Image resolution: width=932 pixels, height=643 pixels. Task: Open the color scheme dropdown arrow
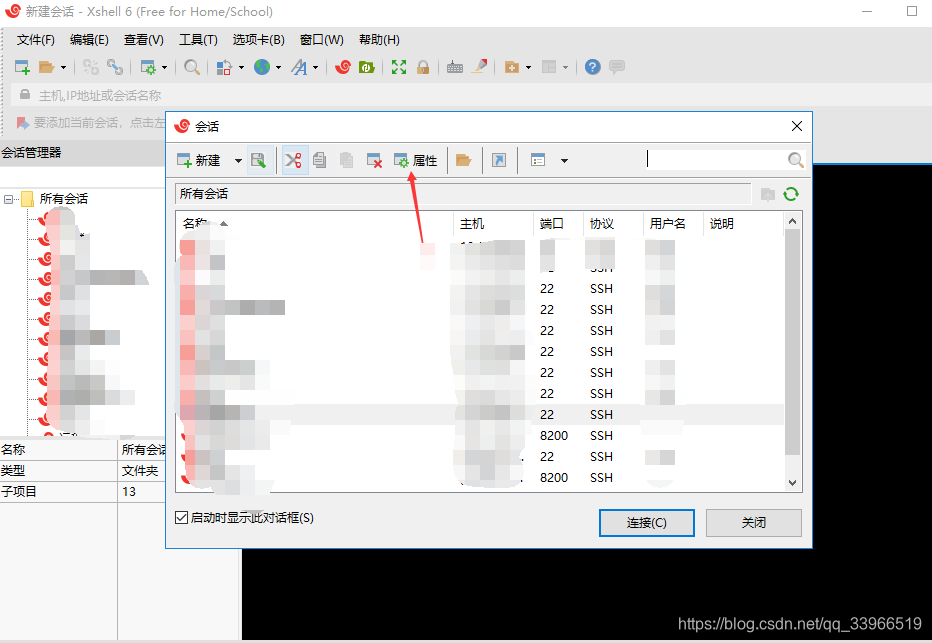tap(241, 68)
